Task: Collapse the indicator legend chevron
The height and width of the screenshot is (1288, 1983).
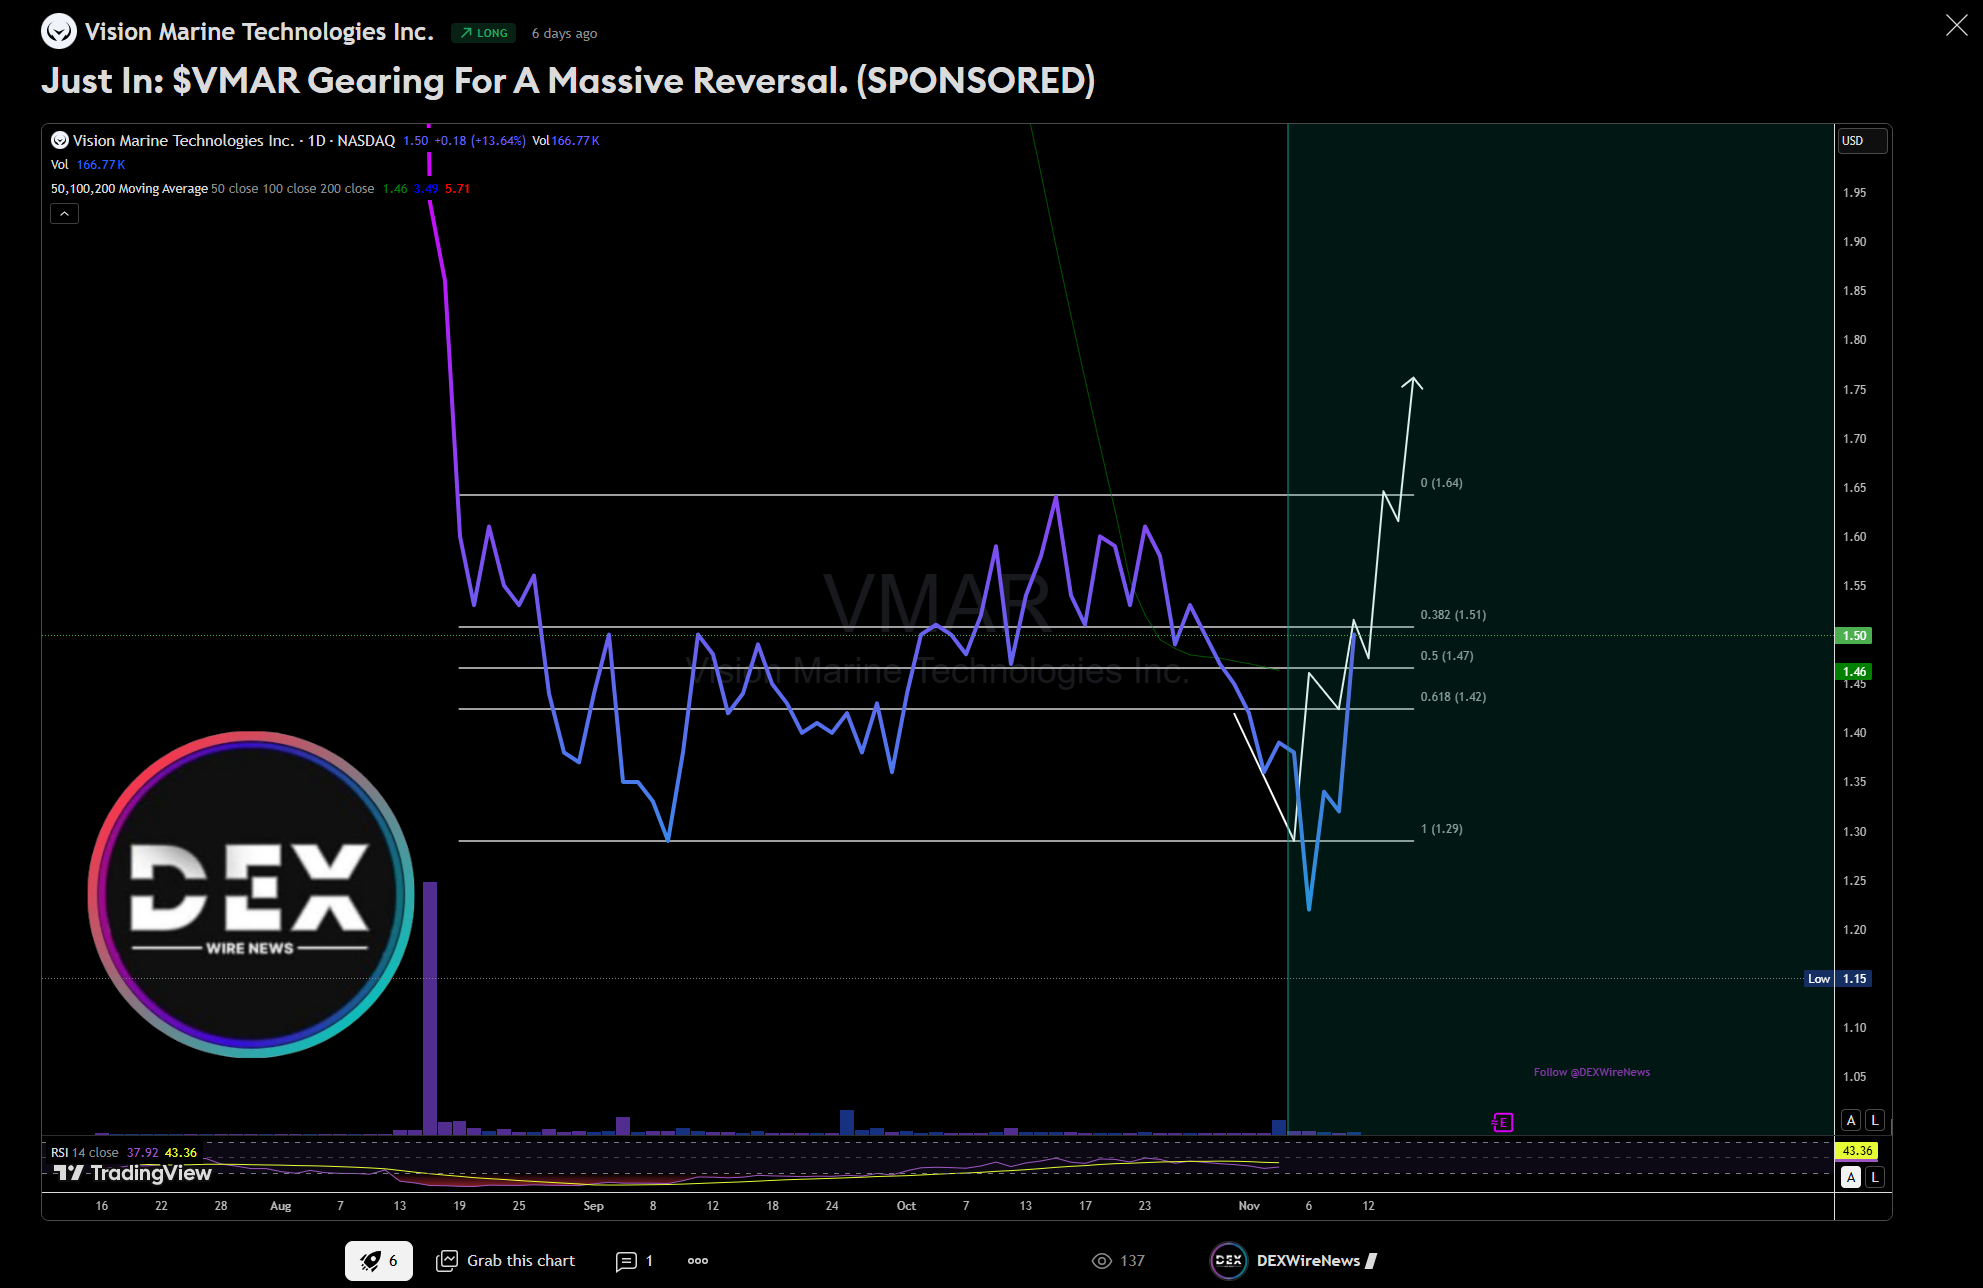Action: pos(64,213)
